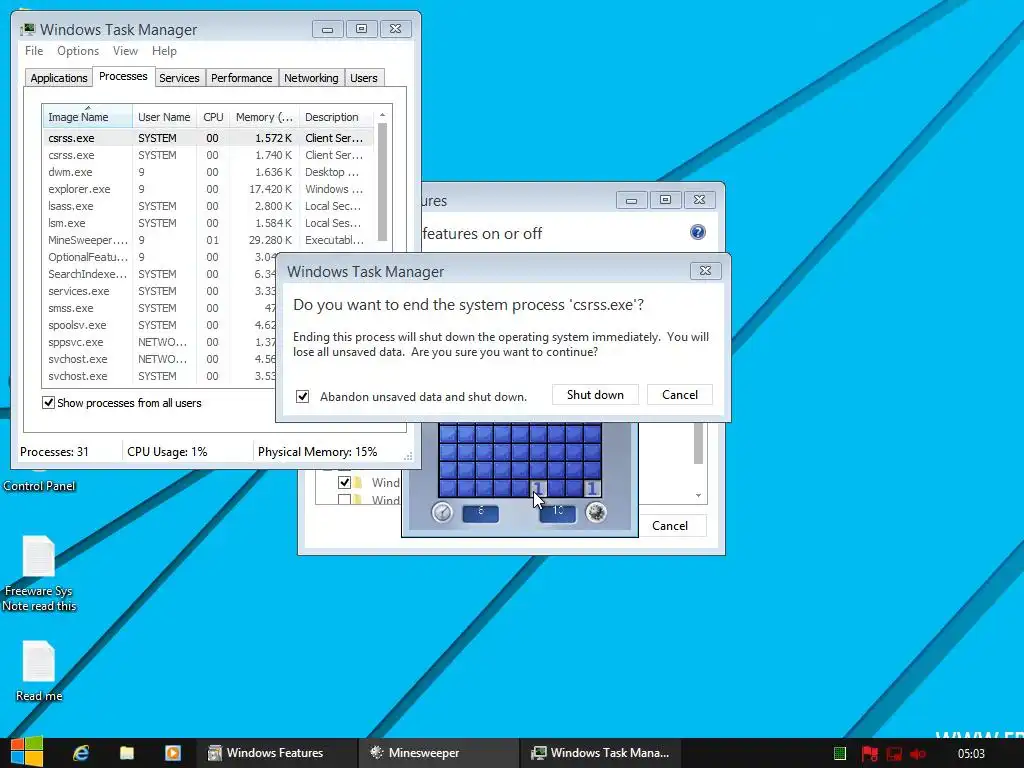Click Windows Features list scrollbar thumb

tap(698, 443)
